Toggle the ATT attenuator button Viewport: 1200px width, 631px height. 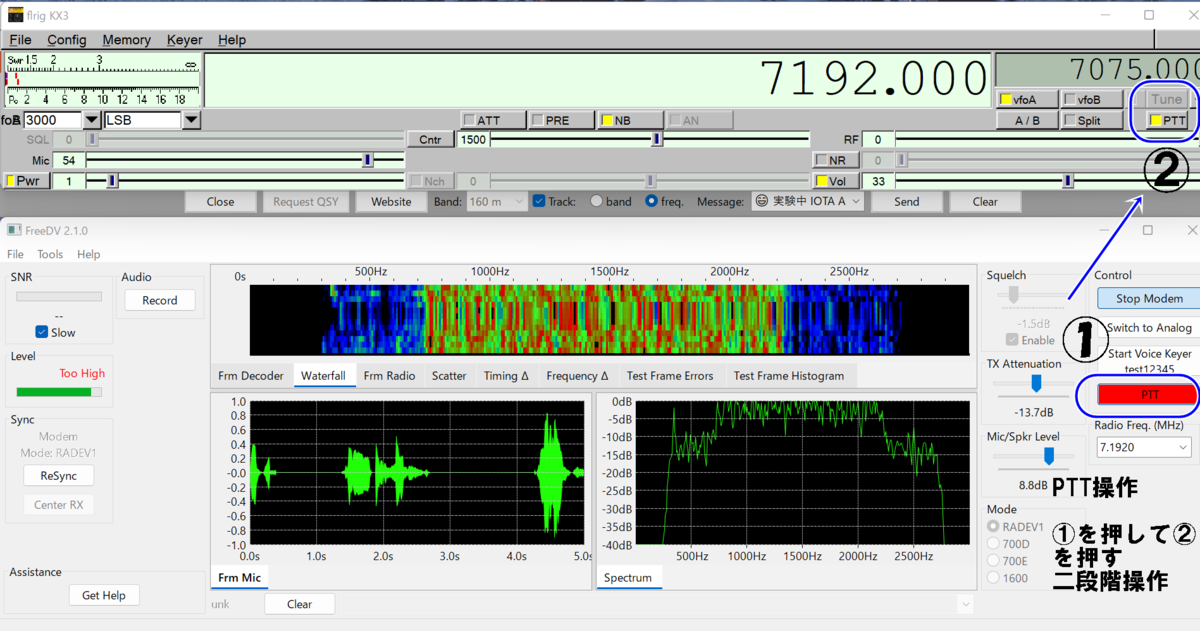click(494, 120)
